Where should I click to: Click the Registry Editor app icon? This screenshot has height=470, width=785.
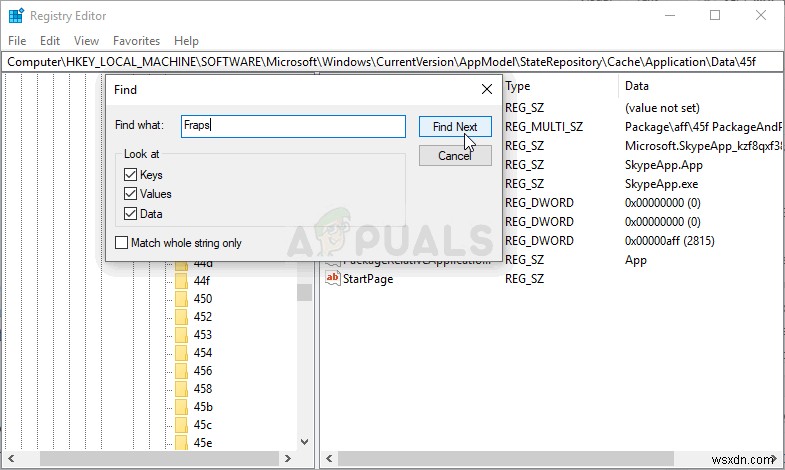(x=16, y=16)
